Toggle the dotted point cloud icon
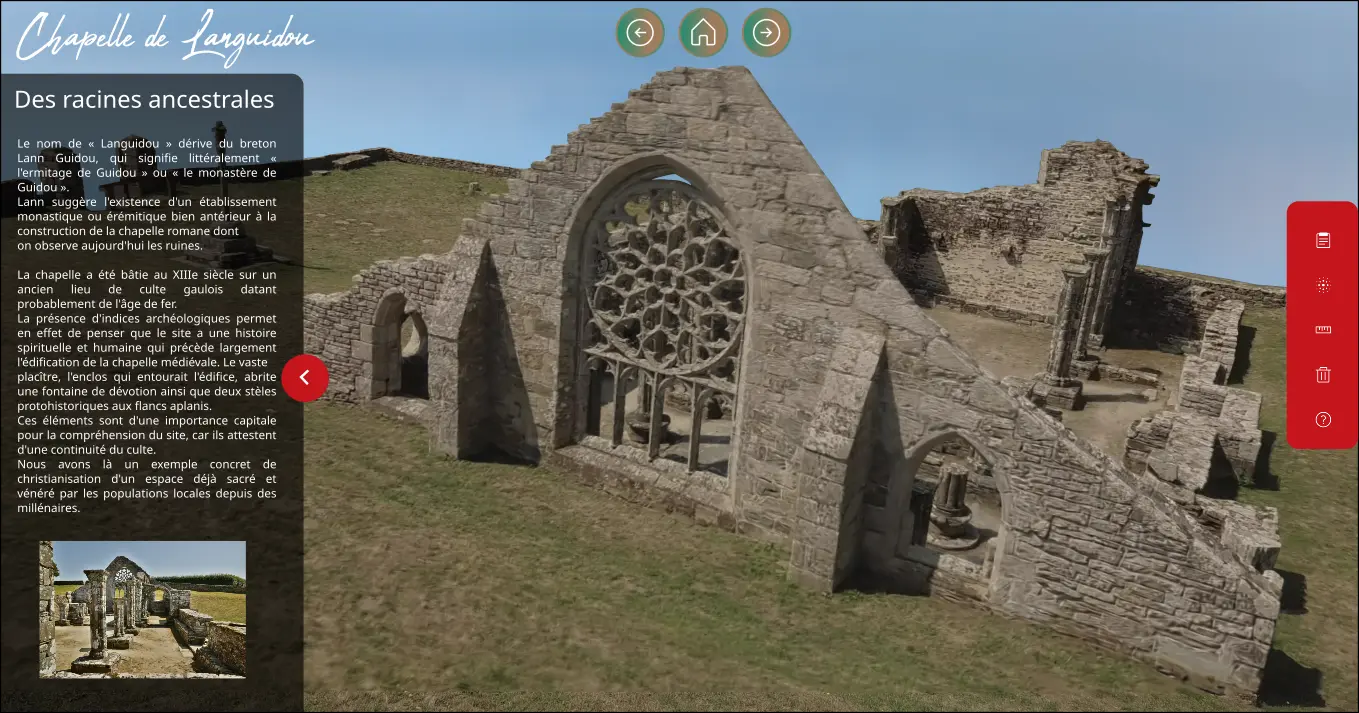 1323,285
